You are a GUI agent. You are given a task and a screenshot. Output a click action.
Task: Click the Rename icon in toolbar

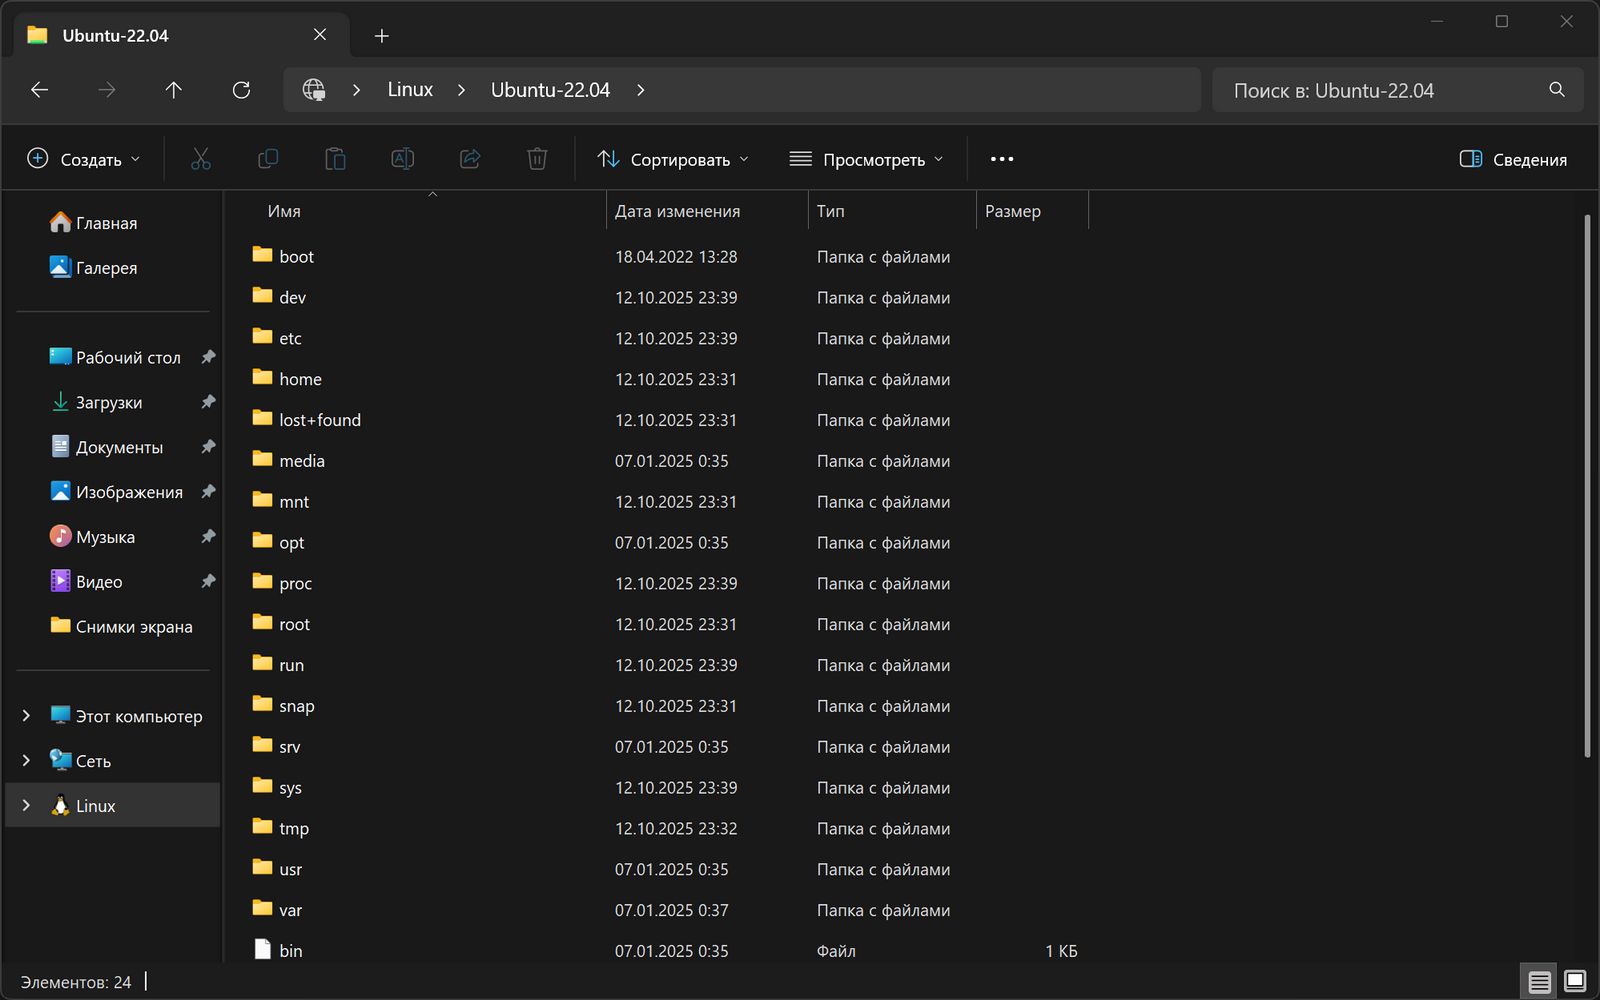point(402,159)
